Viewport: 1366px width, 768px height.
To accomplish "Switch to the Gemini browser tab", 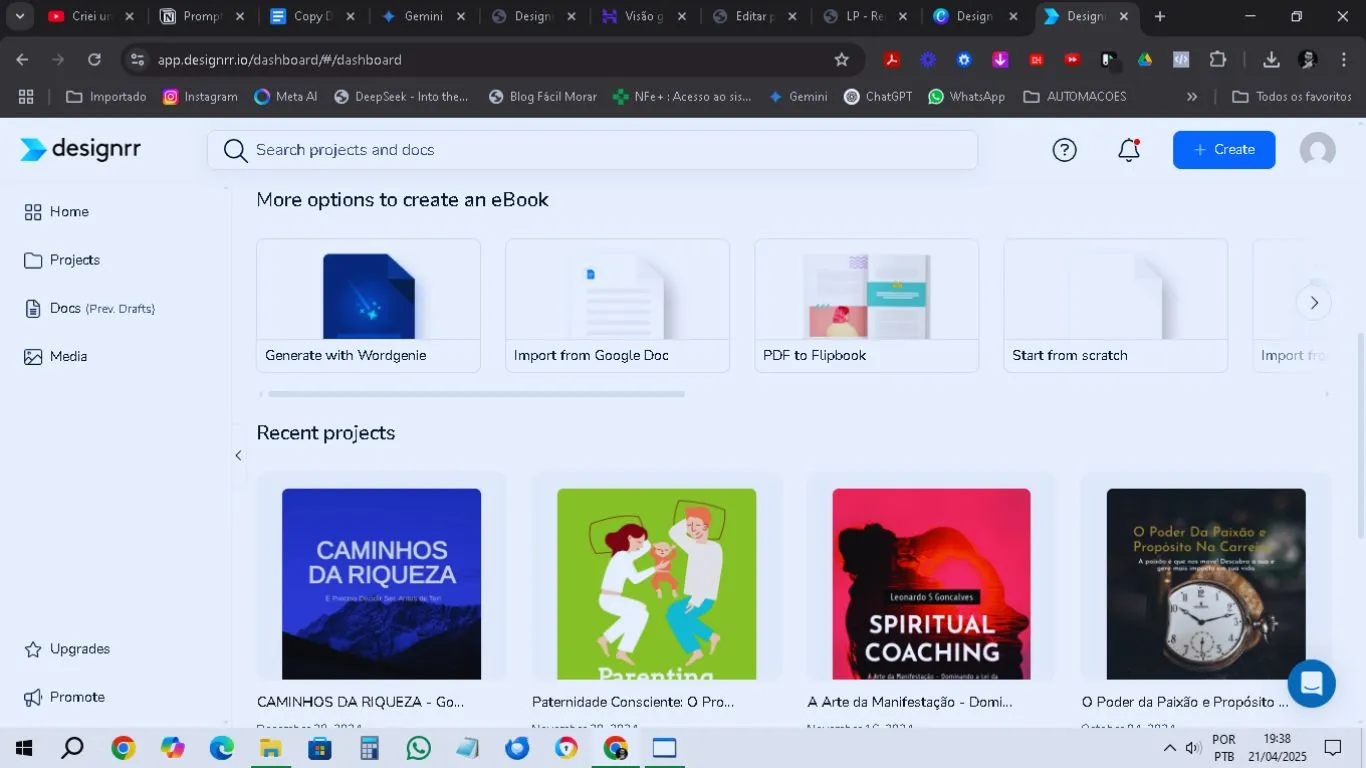I will click(423, 16).
